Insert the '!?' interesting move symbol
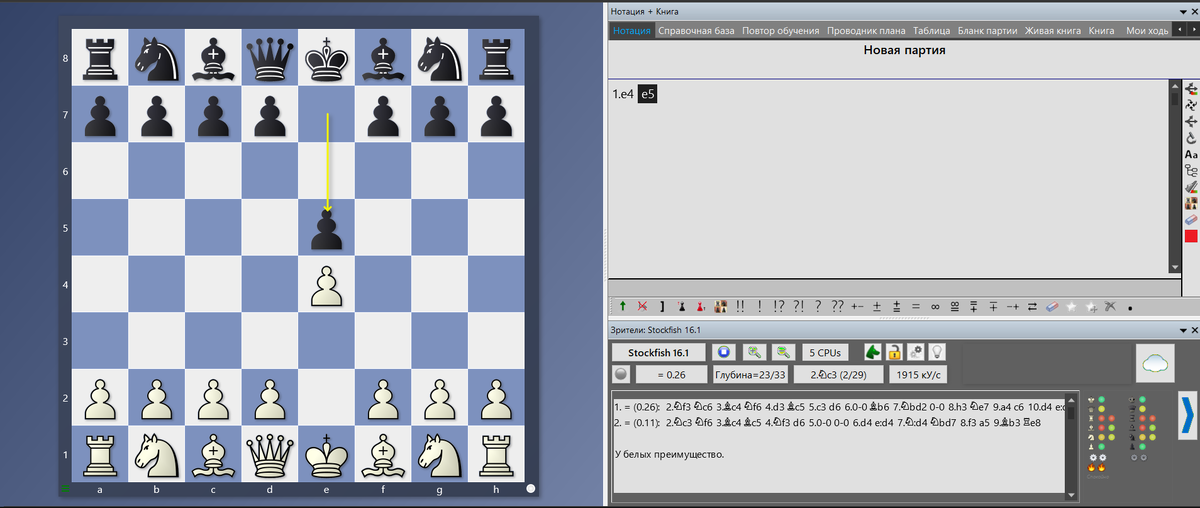This screenshot has width=1200, height=508. click(x=779, y=306)
